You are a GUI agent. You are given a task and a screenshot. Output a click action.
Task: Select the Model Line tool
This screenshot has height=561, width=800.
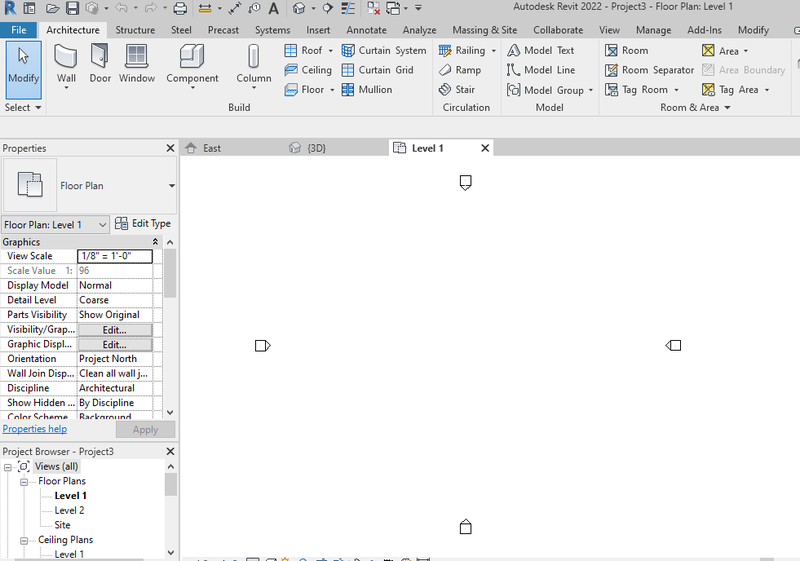point(541,70)
